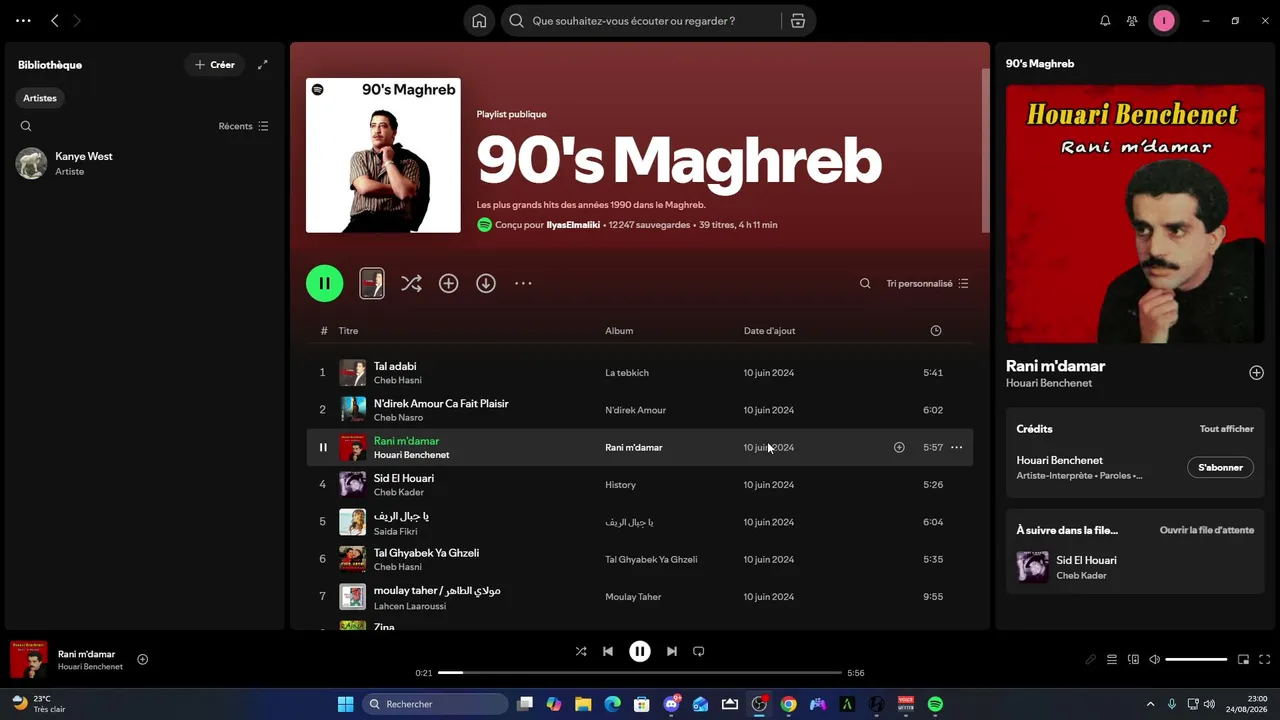Select the Sid El Houari track title

coord(404,478)
